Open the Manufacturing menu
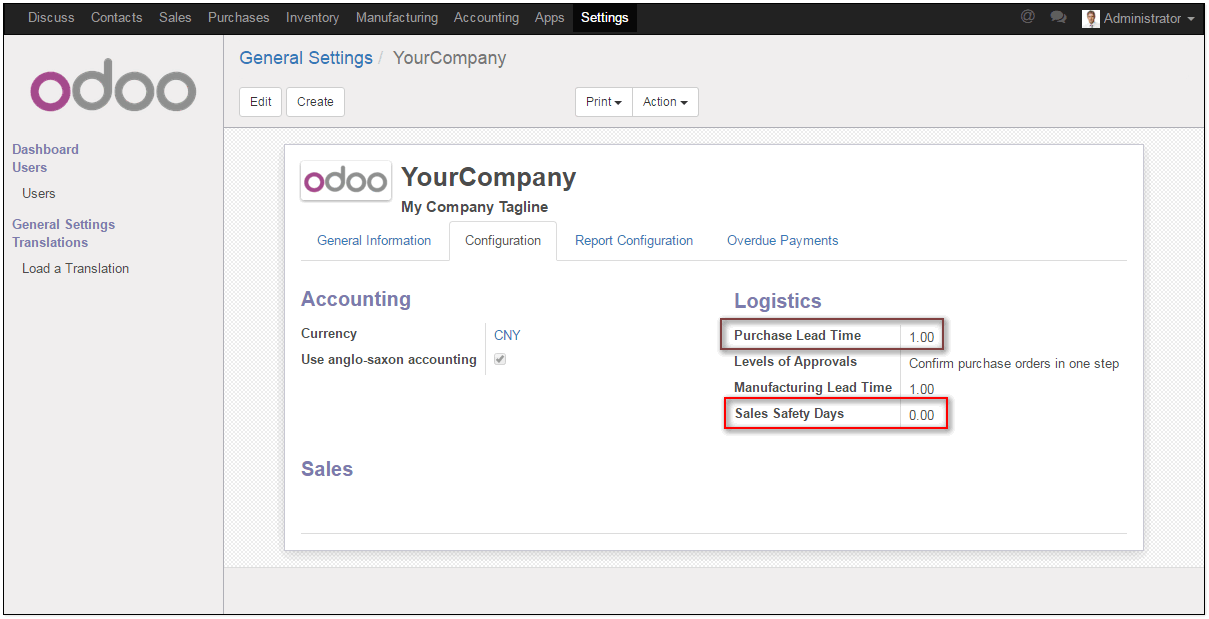This screenshot has width=1209, height=619. coord(397,18)
